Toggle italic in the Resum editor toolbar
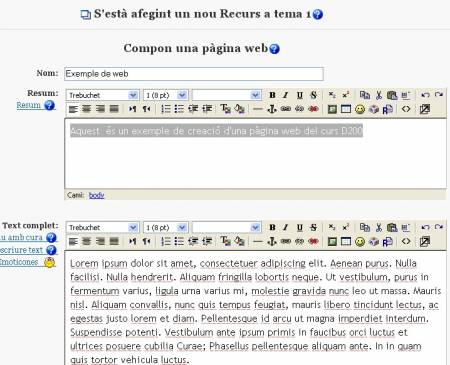Image resolution: width=450 pixels, height=365 pixels. (286, 95)
